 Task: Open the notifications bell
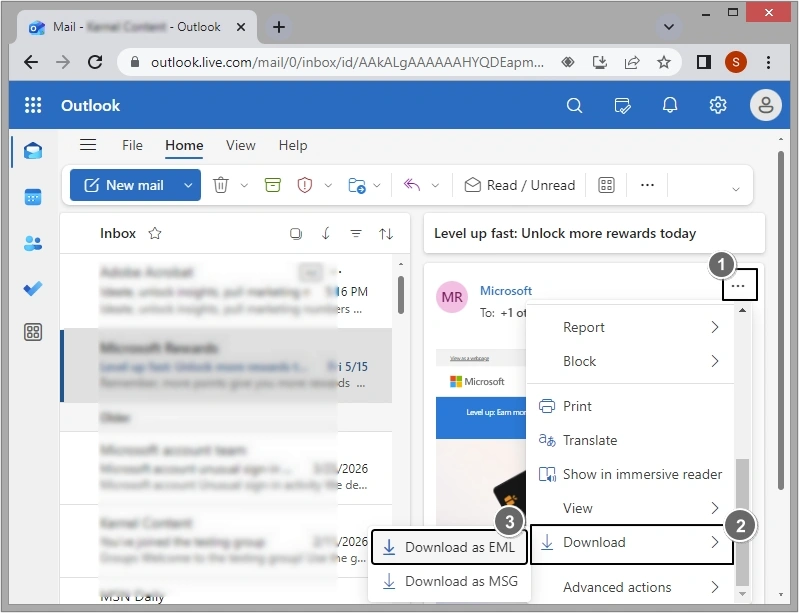pos(670,105)
